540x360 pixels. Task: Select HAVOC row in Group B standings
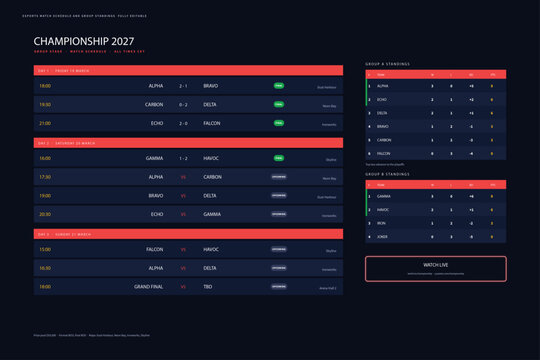click(436, 210)
